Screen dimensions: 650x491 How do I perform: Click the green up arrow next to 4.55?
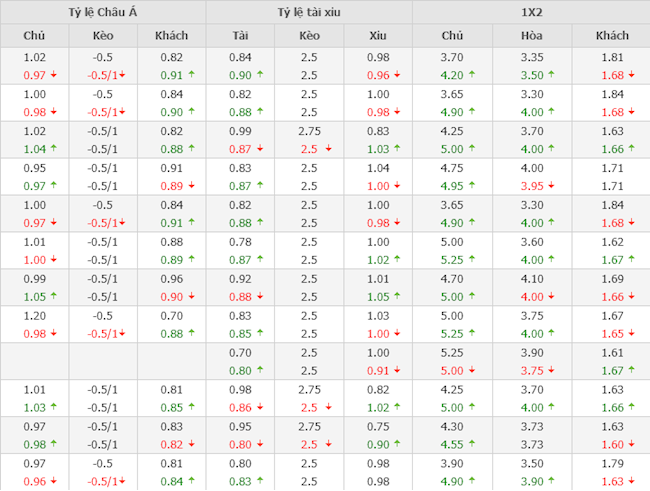click(x=469, y=444)
